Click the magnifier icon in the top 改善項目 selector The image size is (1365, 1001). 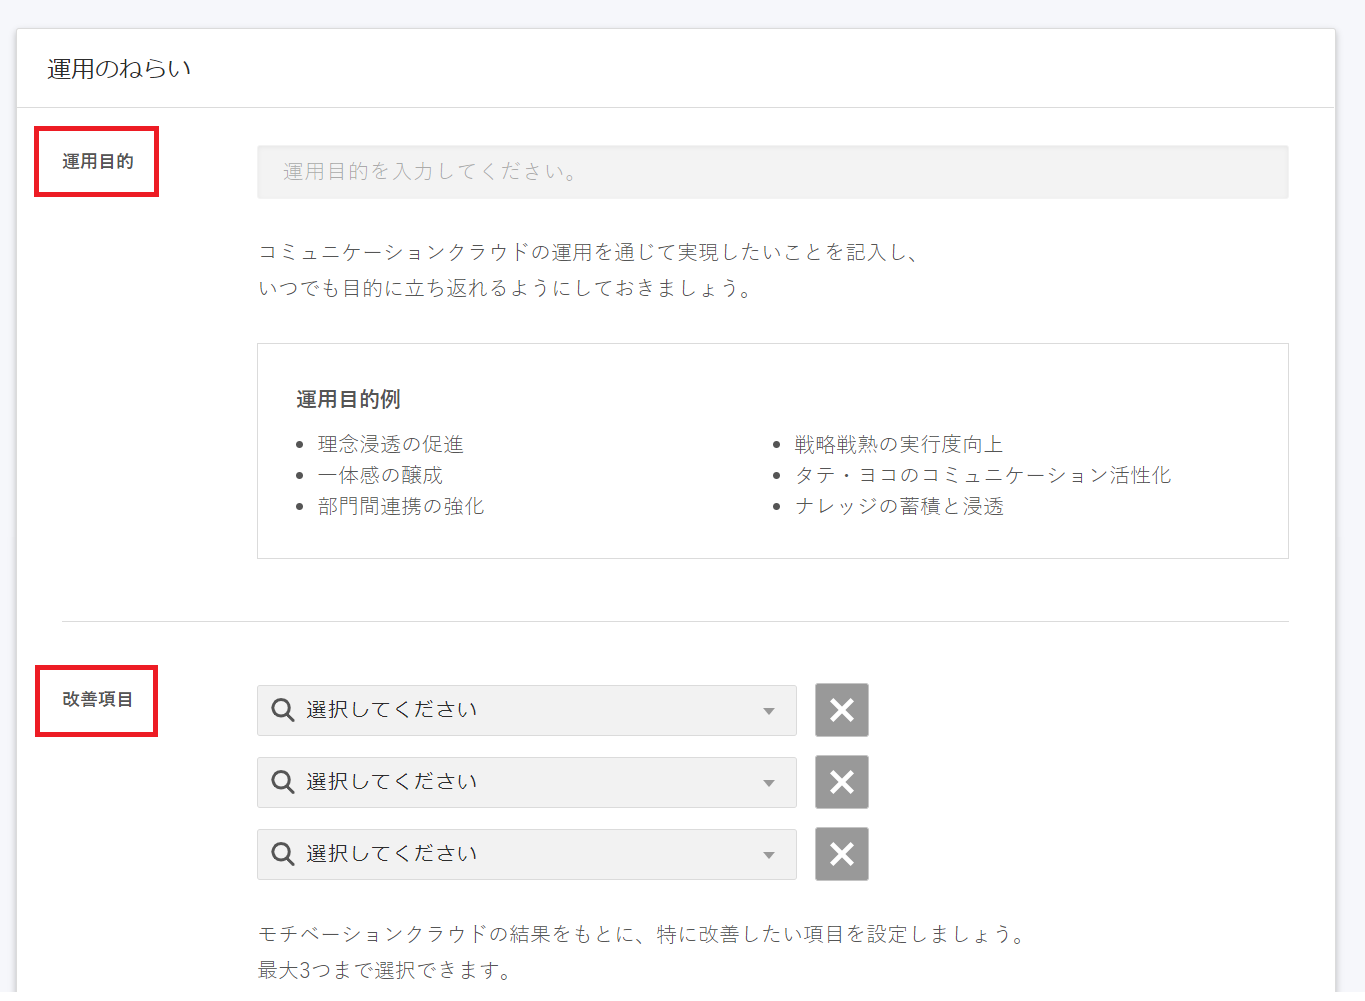283,710
